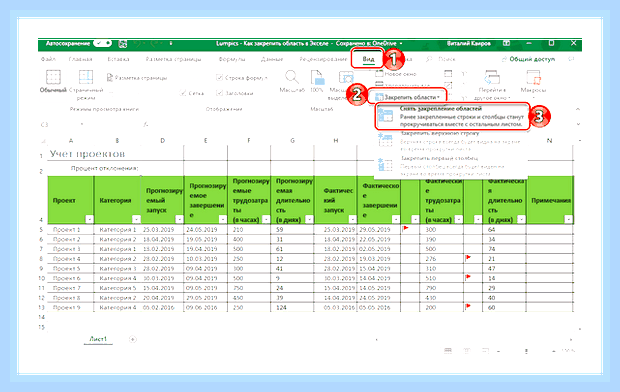This screenshot has height=392, width=620.
Task: Choose Закрепить верхнюю строку menu entry
Action: pyautogui.click(x=440, y=133)
